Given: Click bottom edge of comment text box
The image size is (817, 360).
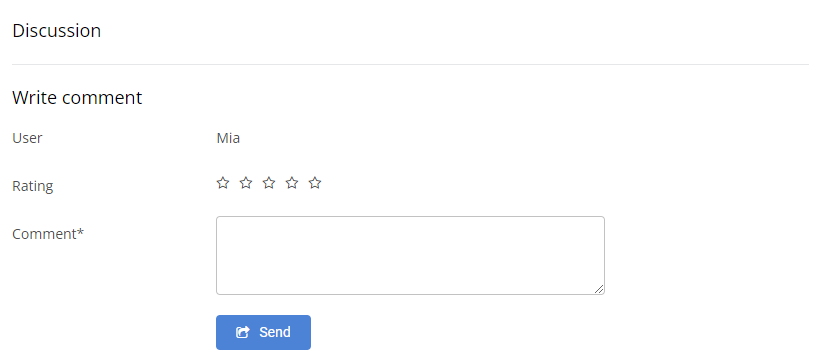Looking at the screenshot, I should pyautogui.click(x=411, y=294).
